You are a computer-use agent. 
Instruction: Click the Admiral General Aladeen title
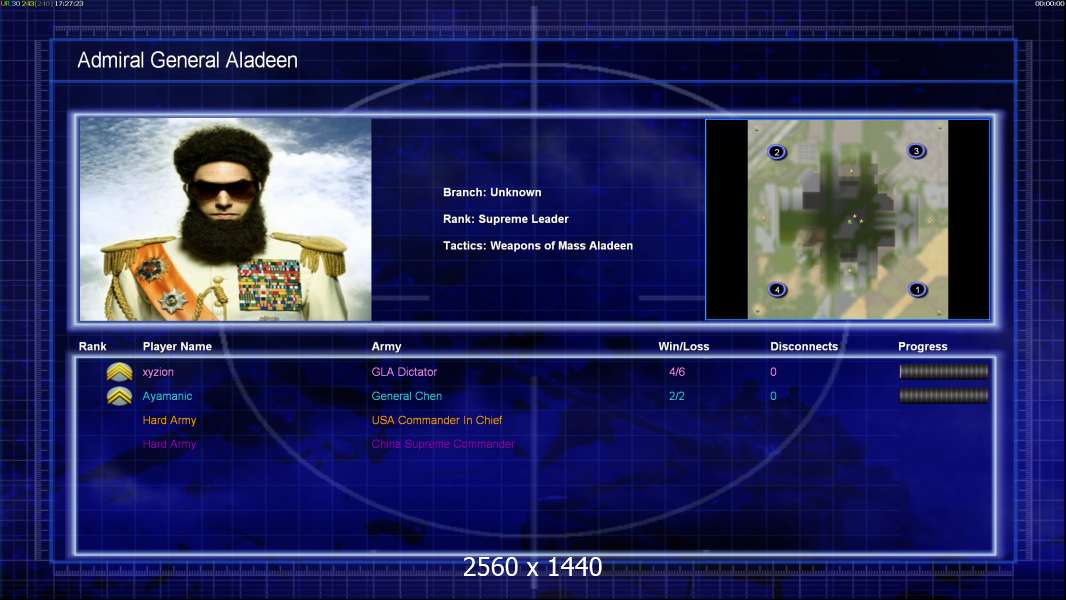[188, 60]
